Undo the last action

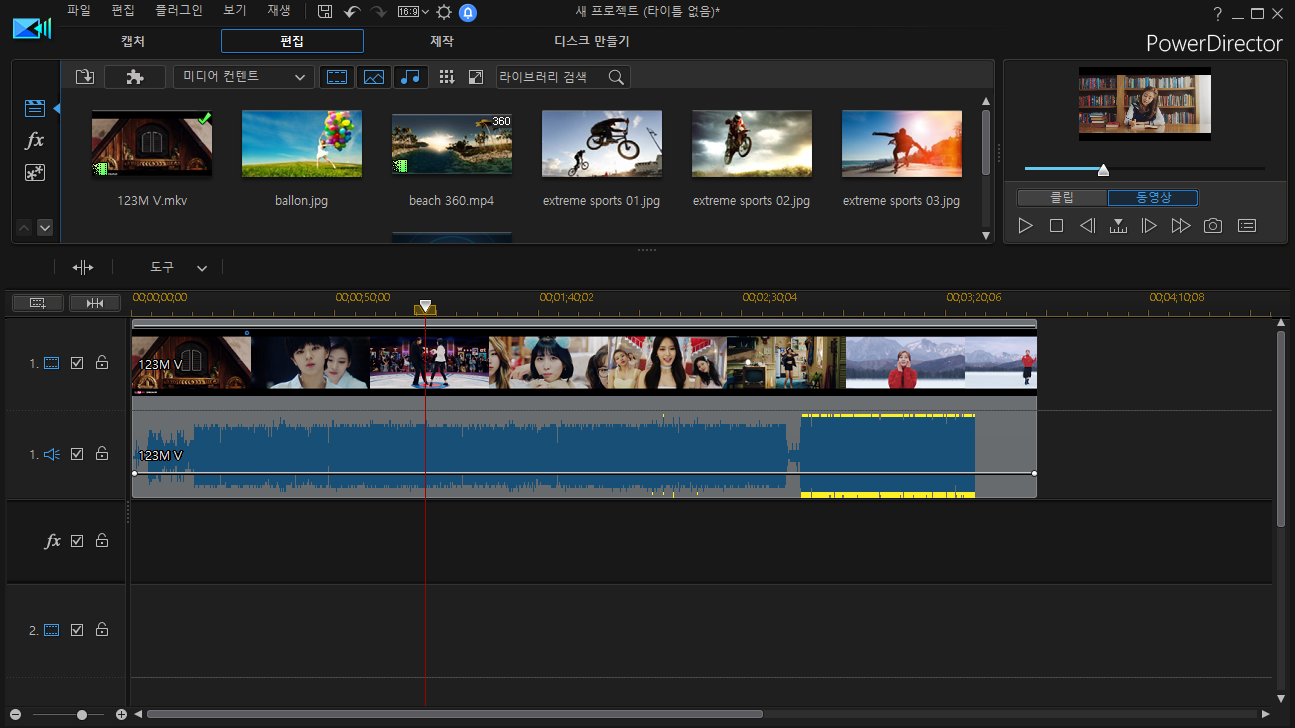point(352,12)
